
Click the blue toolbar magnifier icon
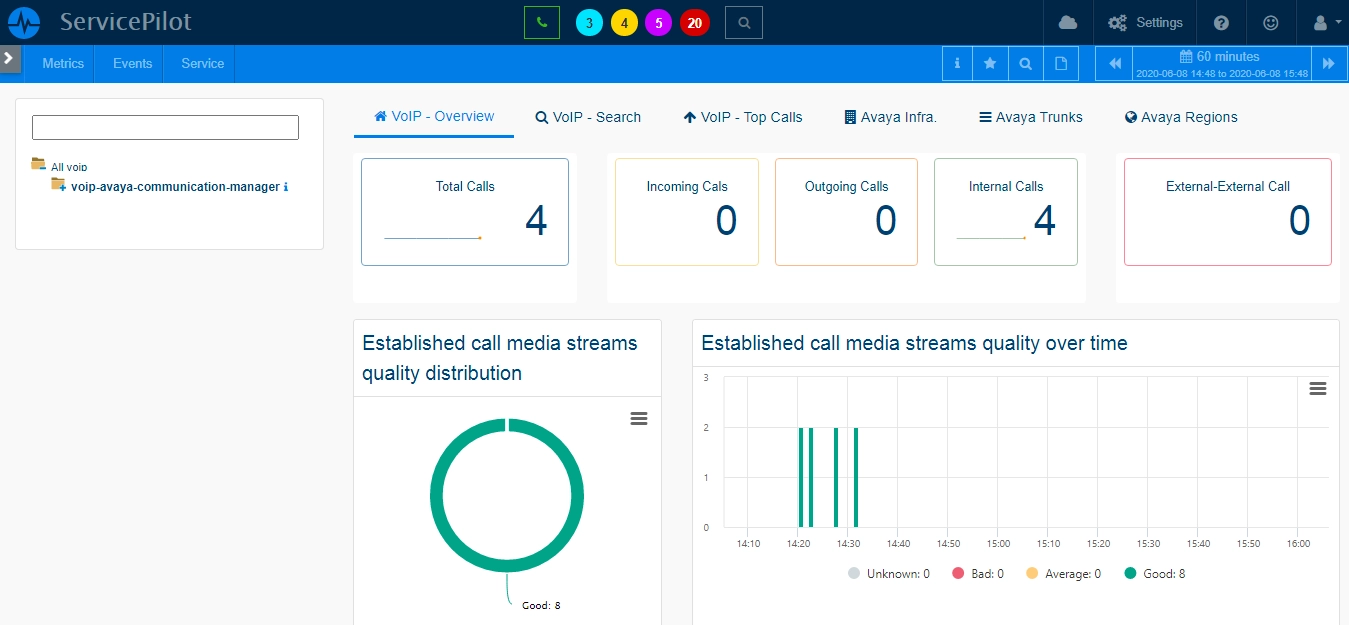point(1025,63)
